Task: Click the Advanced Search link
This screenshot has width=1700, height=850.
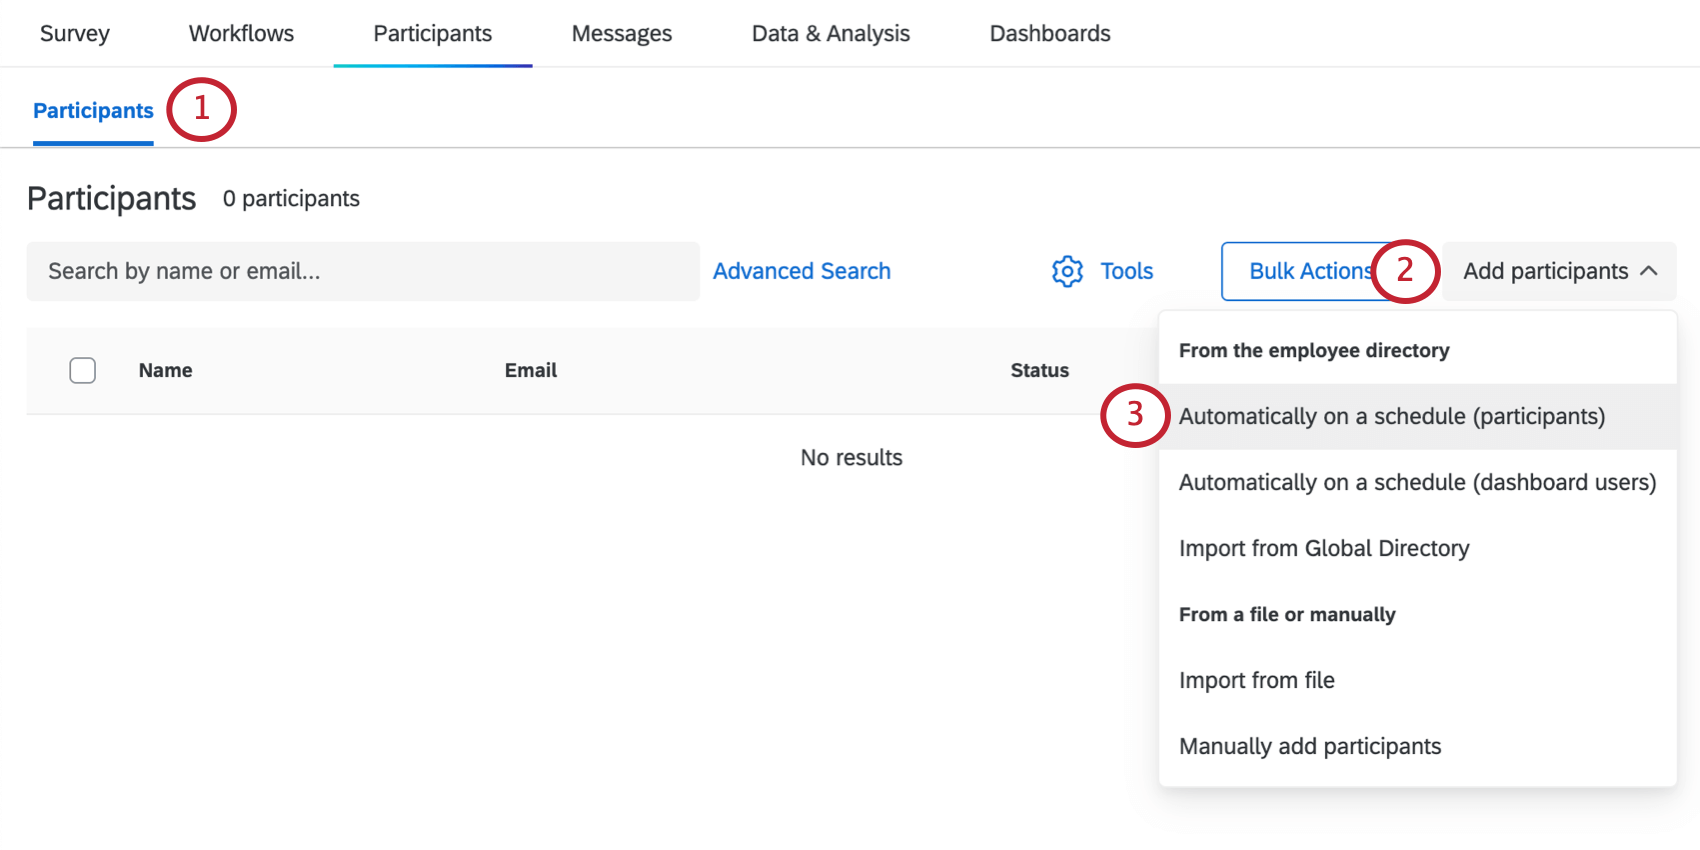Action: pyautogui.click(x=801, y=271)
